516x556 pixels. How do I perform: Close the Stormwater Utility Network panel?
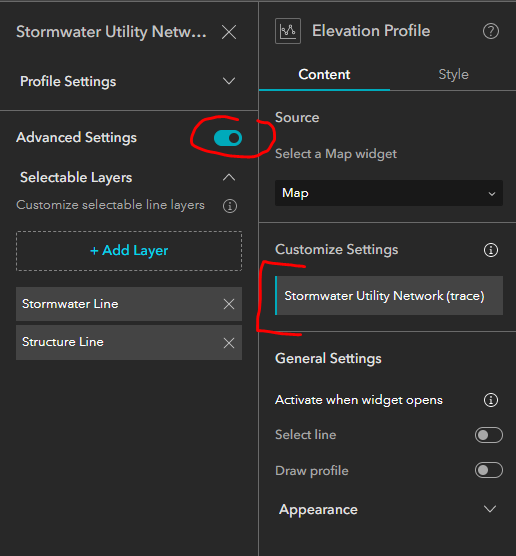coord(229,32)
